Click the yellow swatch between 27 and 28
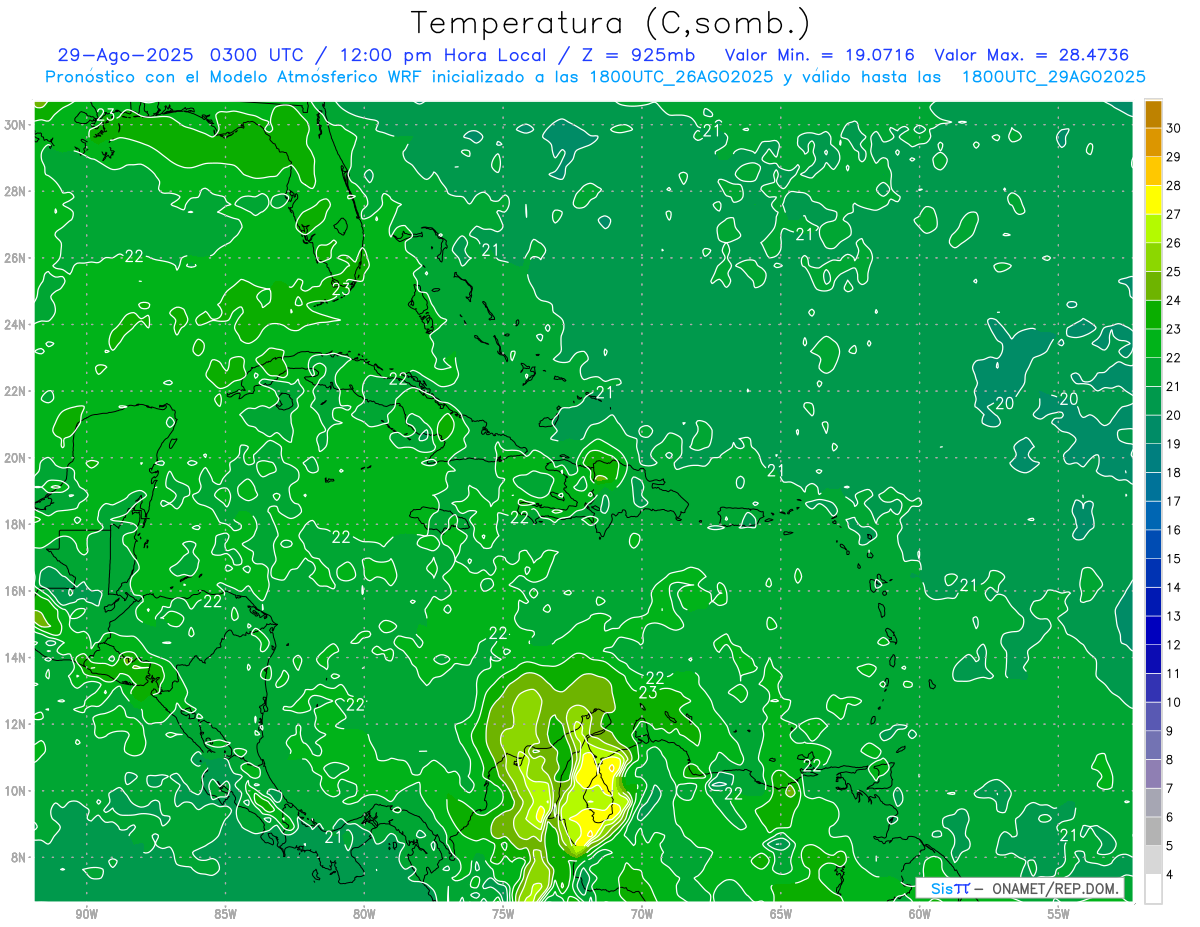The image size is (1200, 927). [1154, 200]
